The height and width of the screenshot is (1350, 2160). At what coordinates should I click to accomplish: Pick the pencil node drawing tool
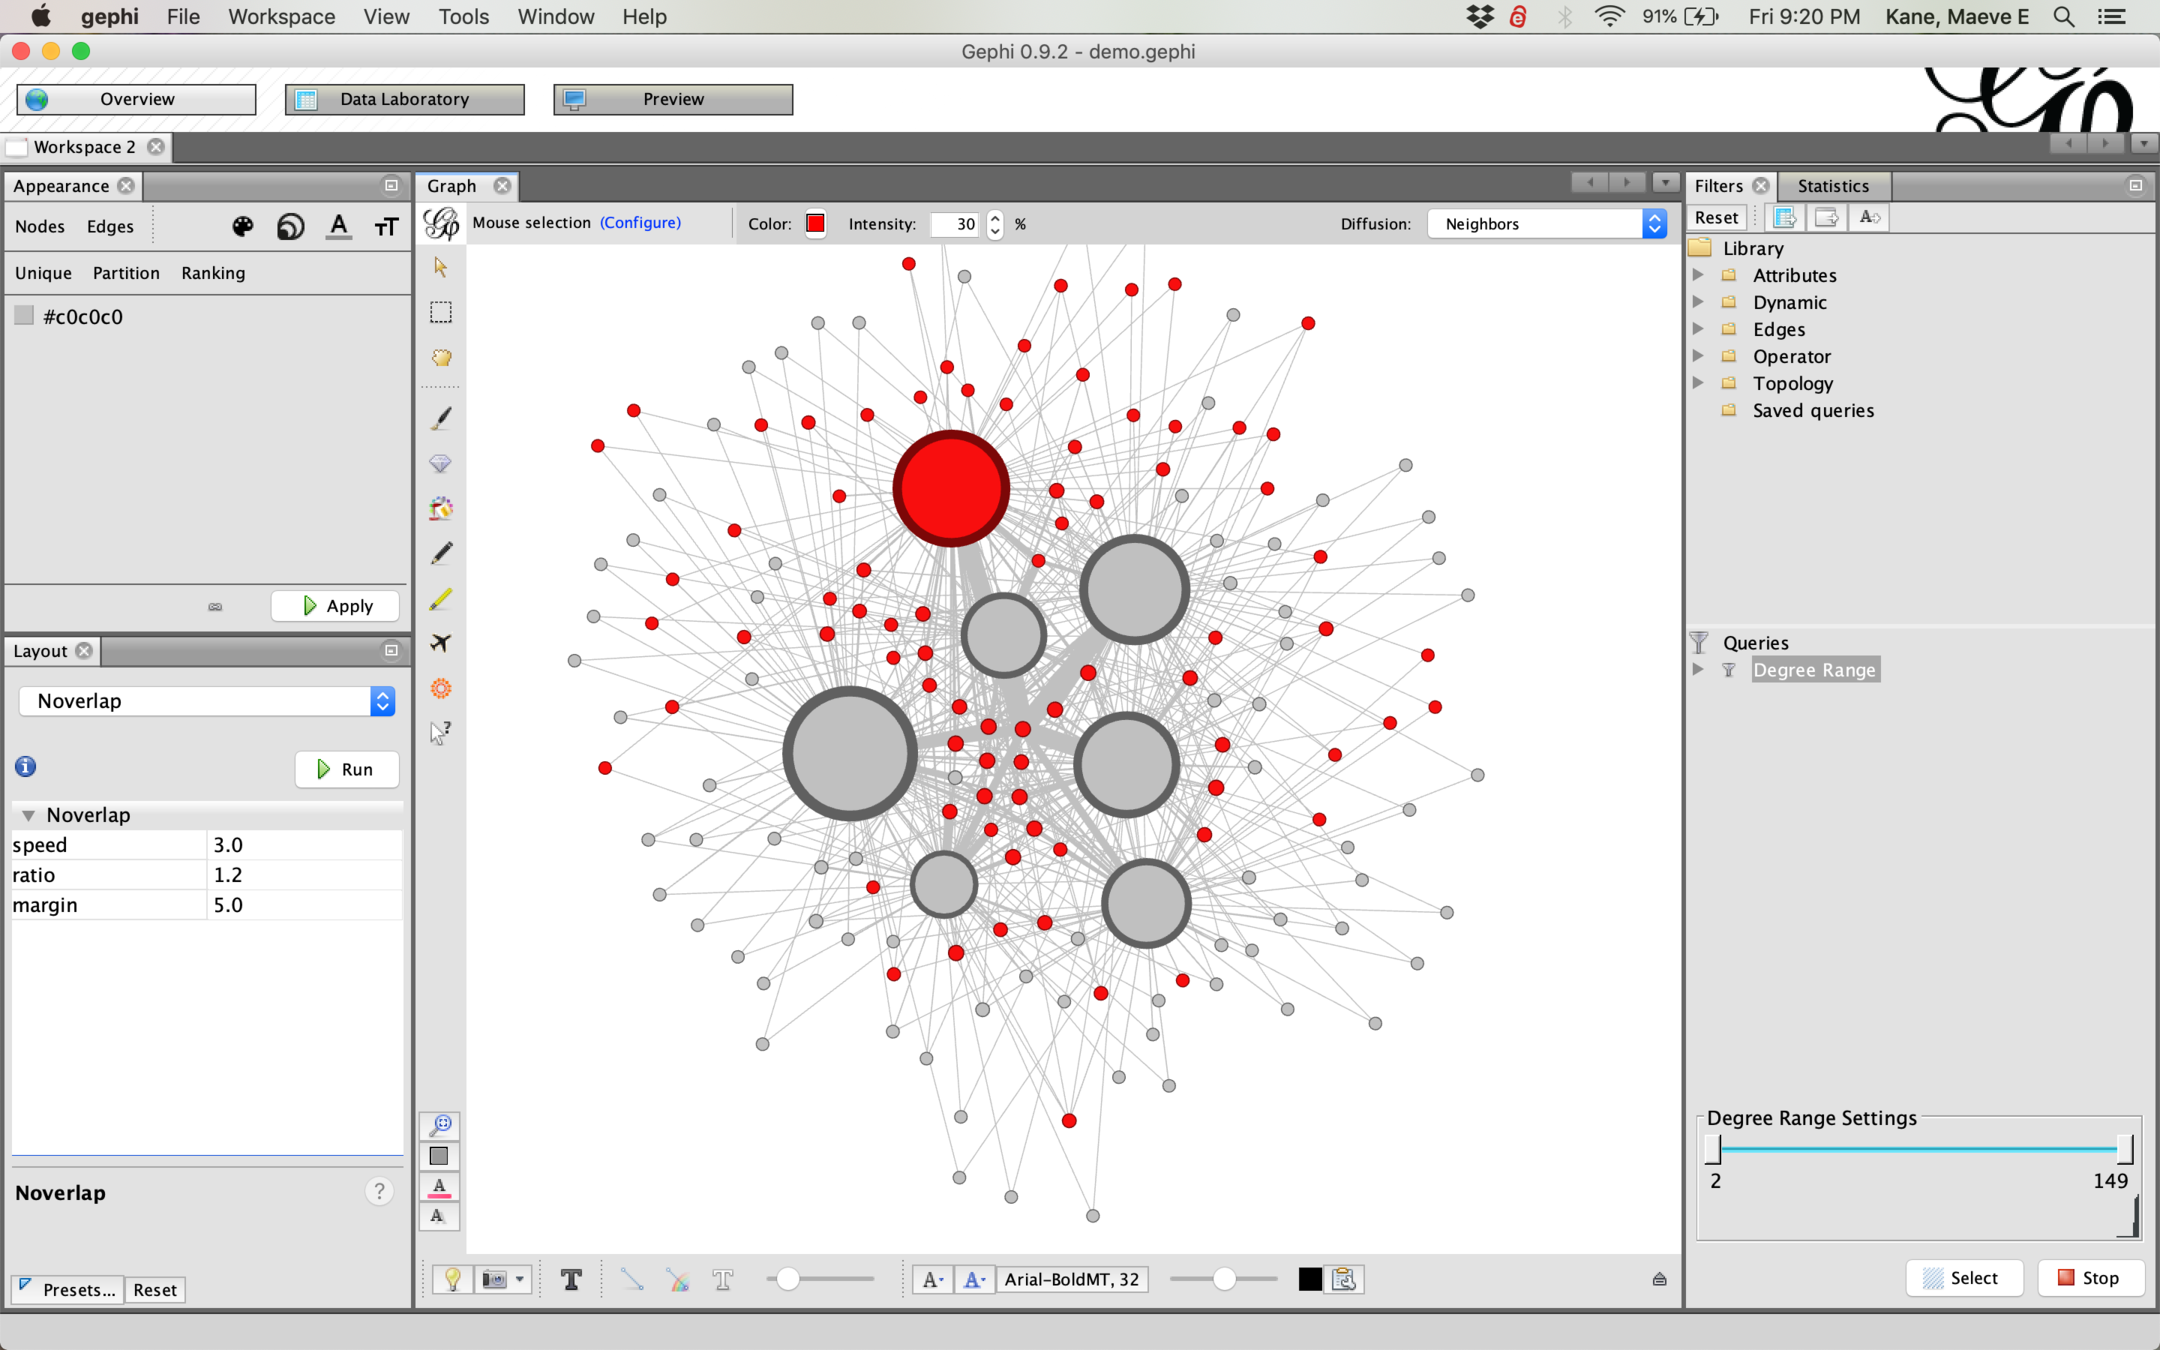(440, 553)
